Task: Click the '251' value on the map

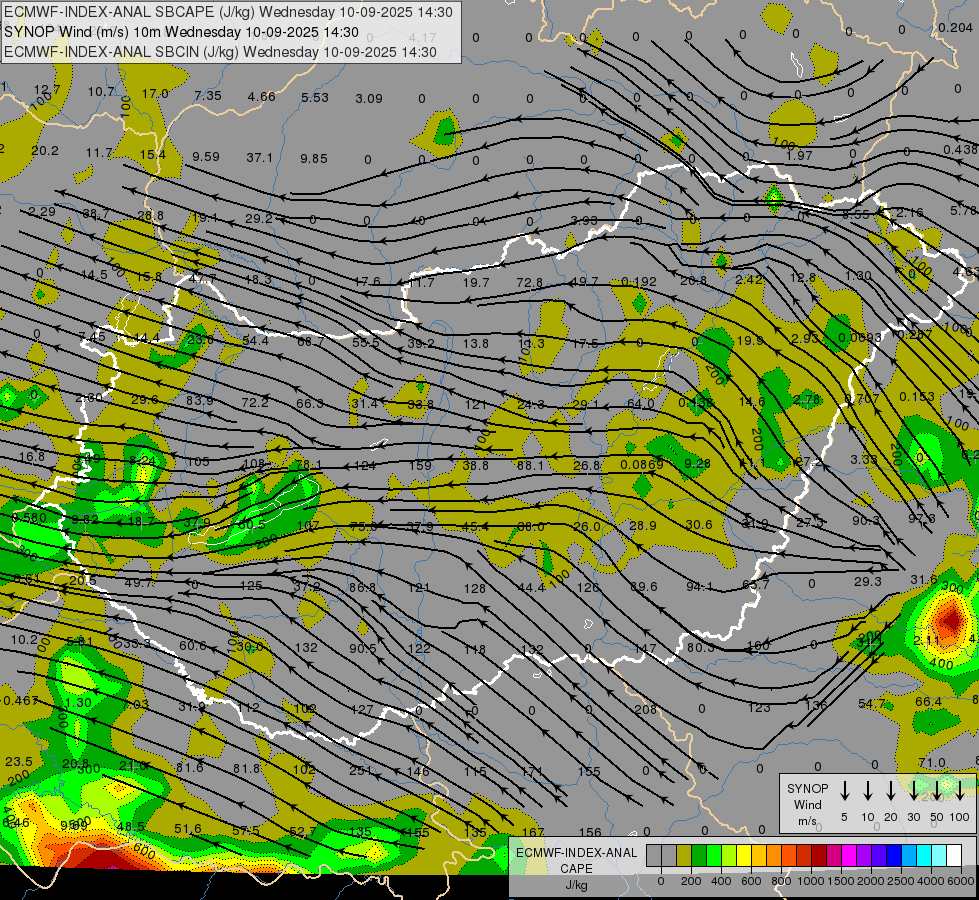Action: click(x=360, y=771)
